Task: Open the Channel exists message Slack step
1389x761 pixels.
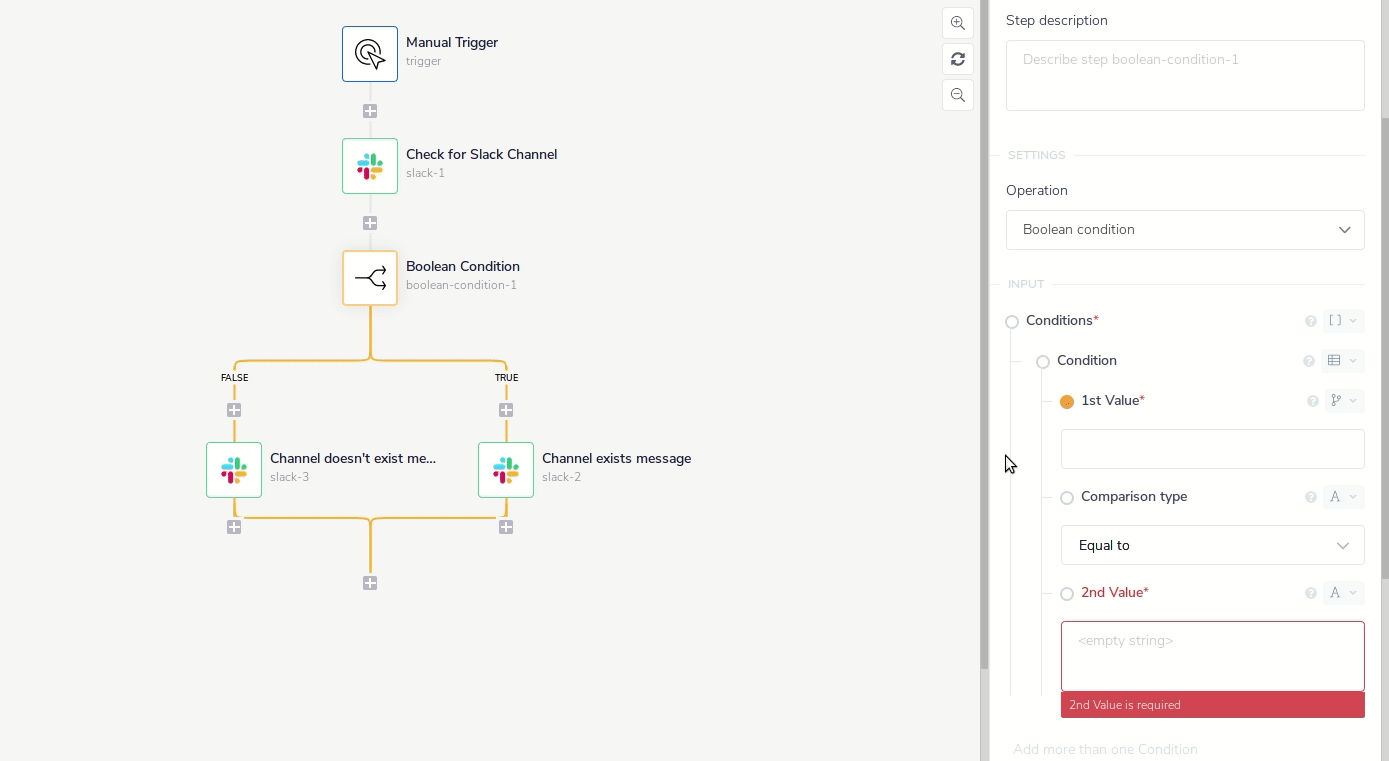Action: tap(506, 470)
